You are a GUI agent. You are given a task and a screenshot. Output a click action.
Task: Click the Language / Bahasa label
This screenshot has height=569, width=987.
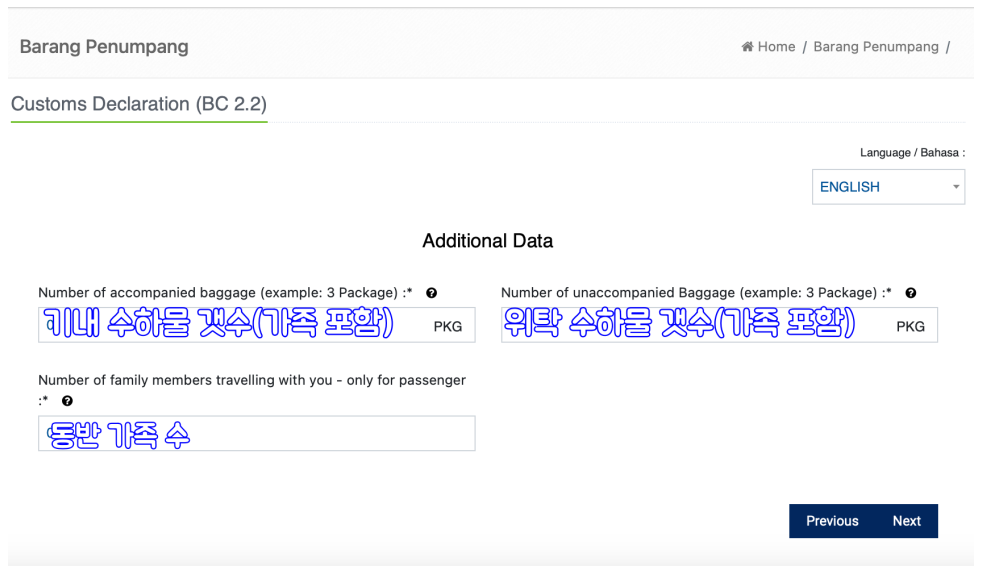(912, 152)
